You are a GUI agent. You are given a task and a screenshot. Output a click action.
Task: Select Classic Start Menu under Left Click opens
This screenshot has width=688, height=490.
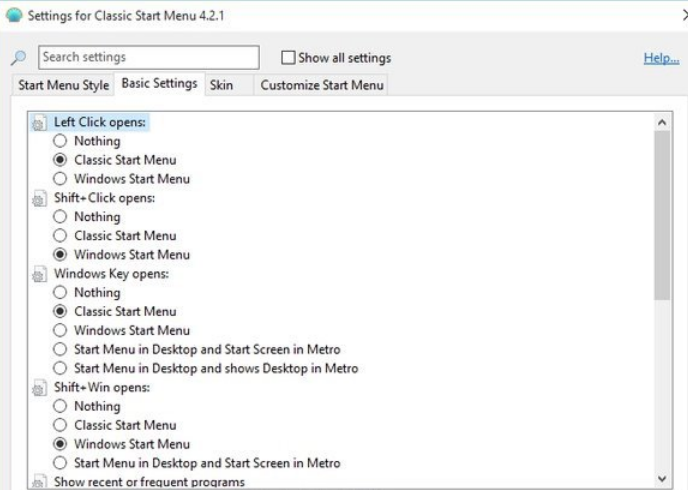pos(60,160)
